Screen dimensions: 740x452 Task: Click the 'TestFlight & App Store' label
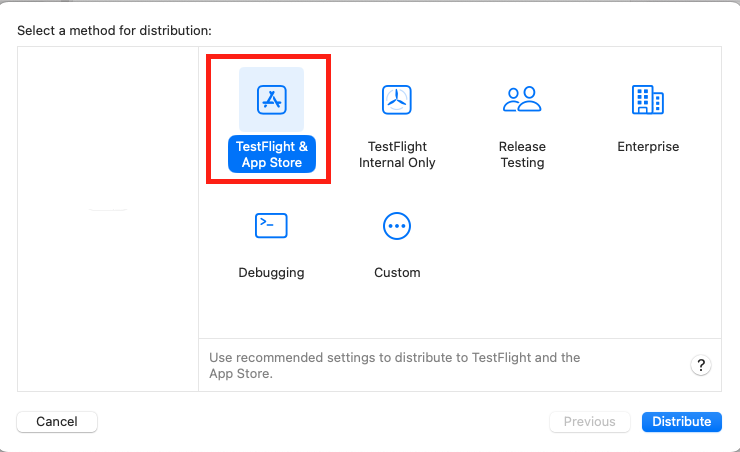[x=272, y=154]
